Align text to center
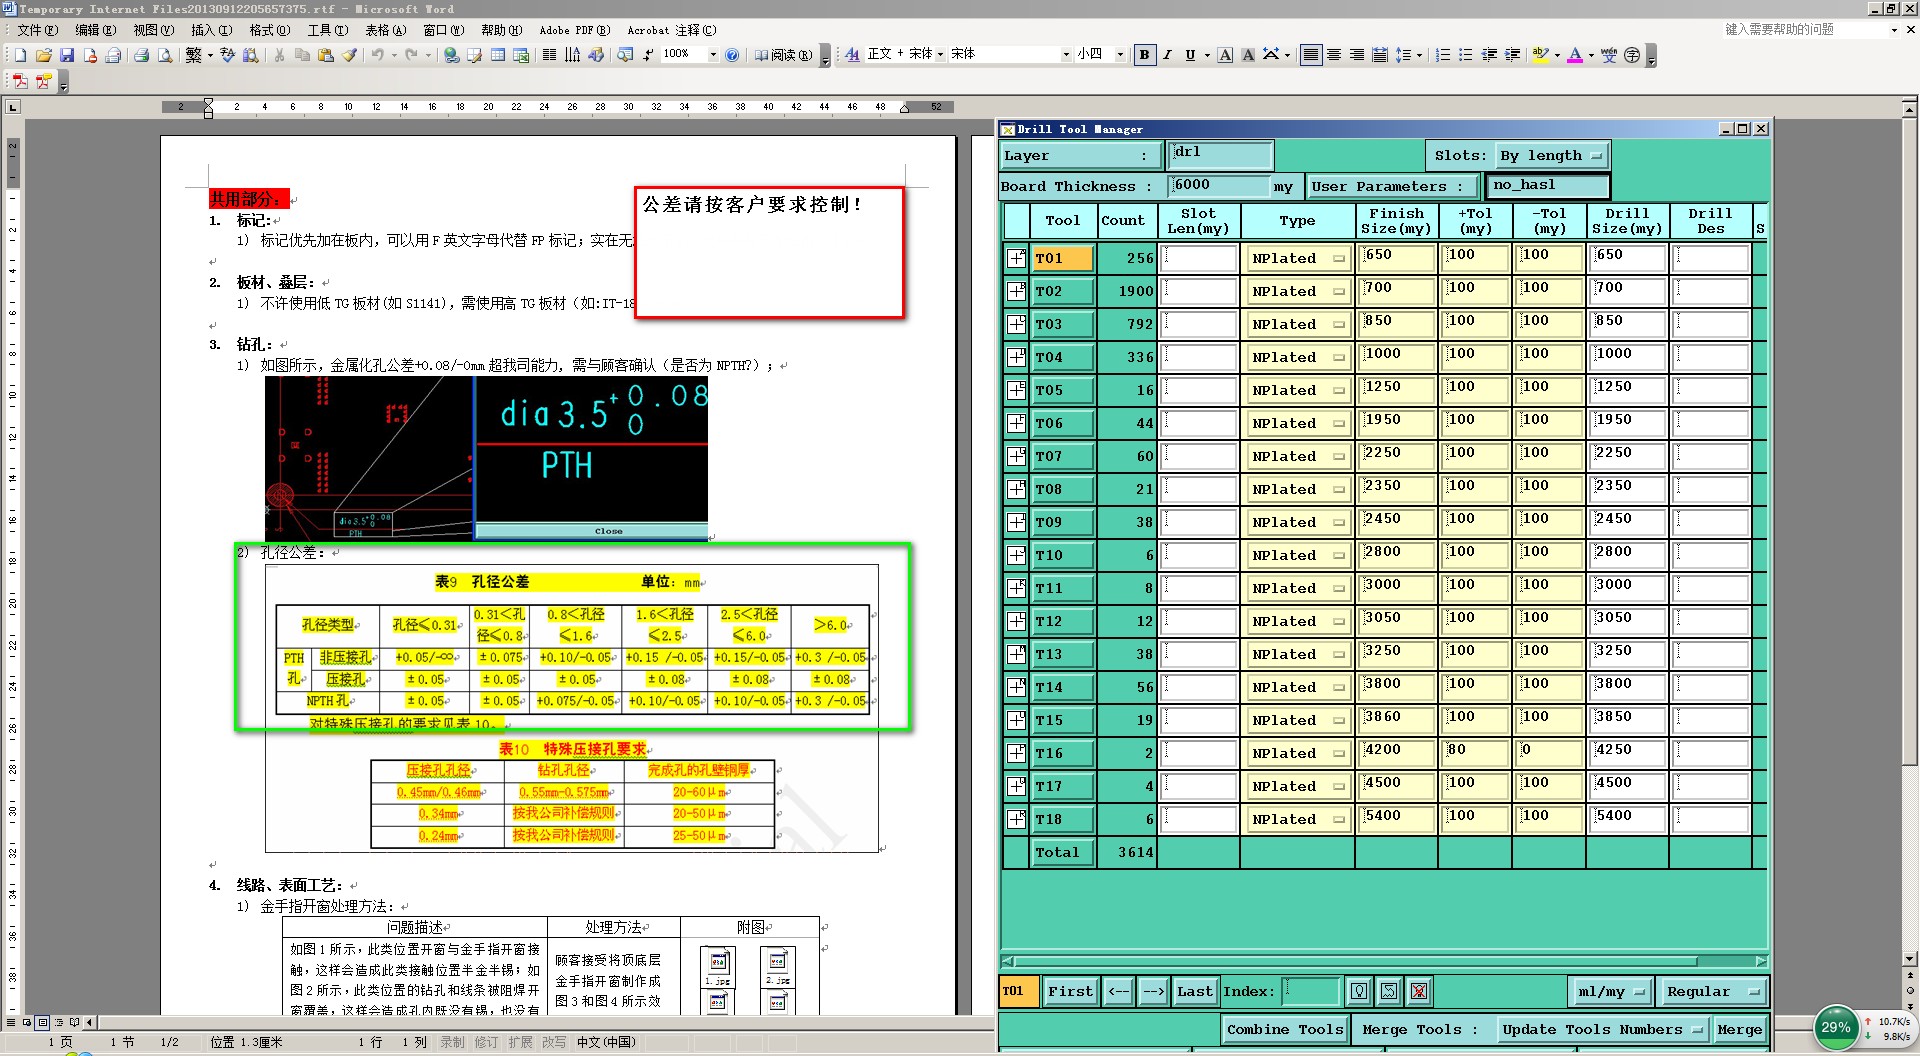1920x1056 pixels. [1334, 55]
